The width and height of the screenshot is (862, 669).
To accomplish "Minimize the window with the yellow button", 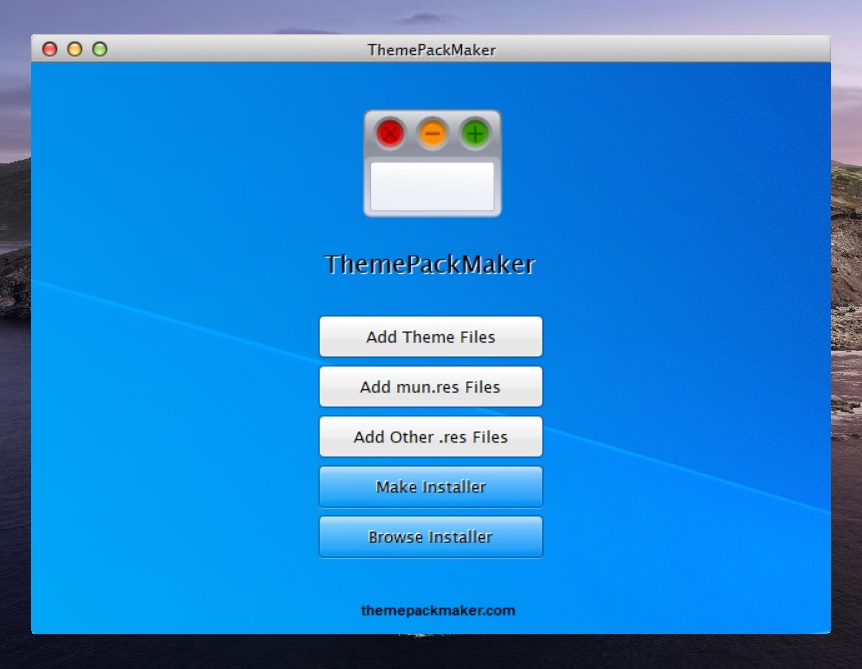I will click(x=74, y=49).
